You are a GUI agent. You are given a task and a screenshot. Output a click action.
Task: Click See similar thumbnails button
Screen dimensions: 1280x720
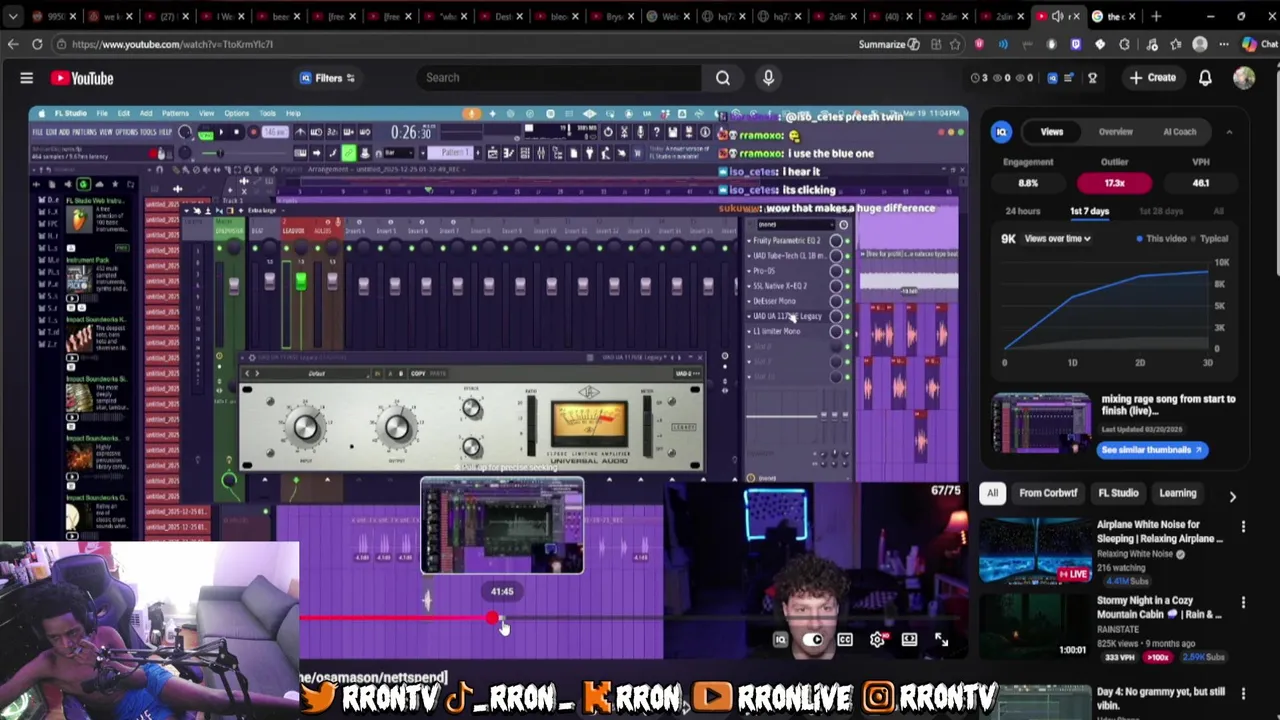(x=1151, y=450)
